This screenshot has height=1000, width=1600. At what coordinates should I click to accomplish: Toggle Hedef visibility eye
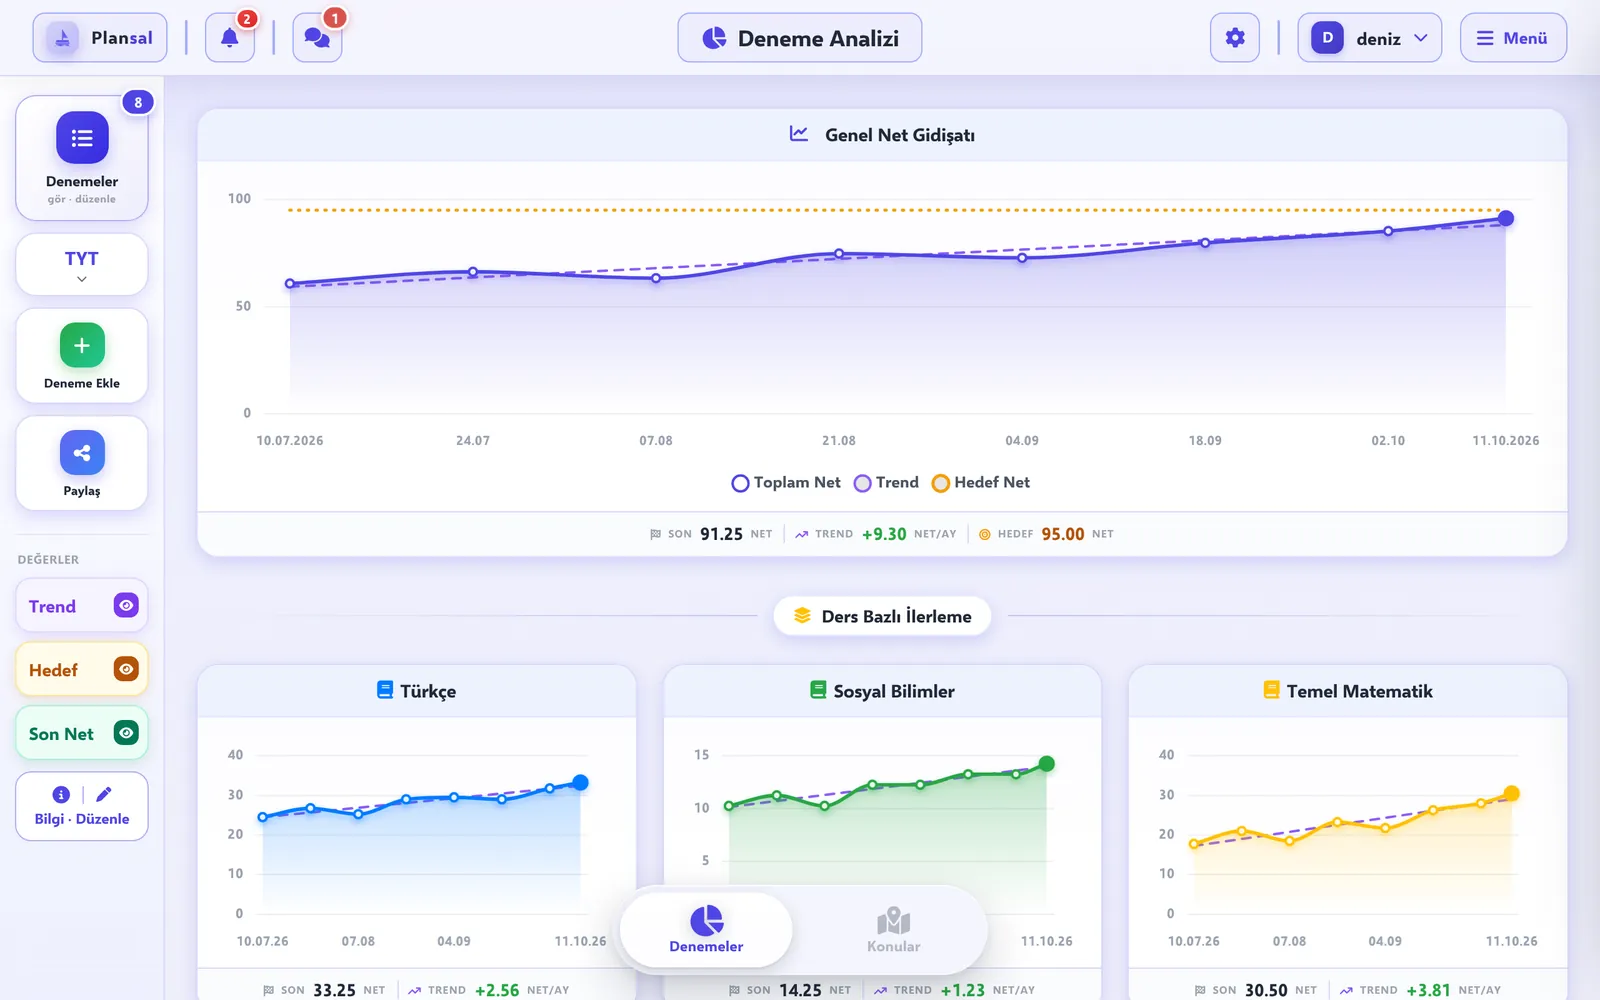pos(126,669)
